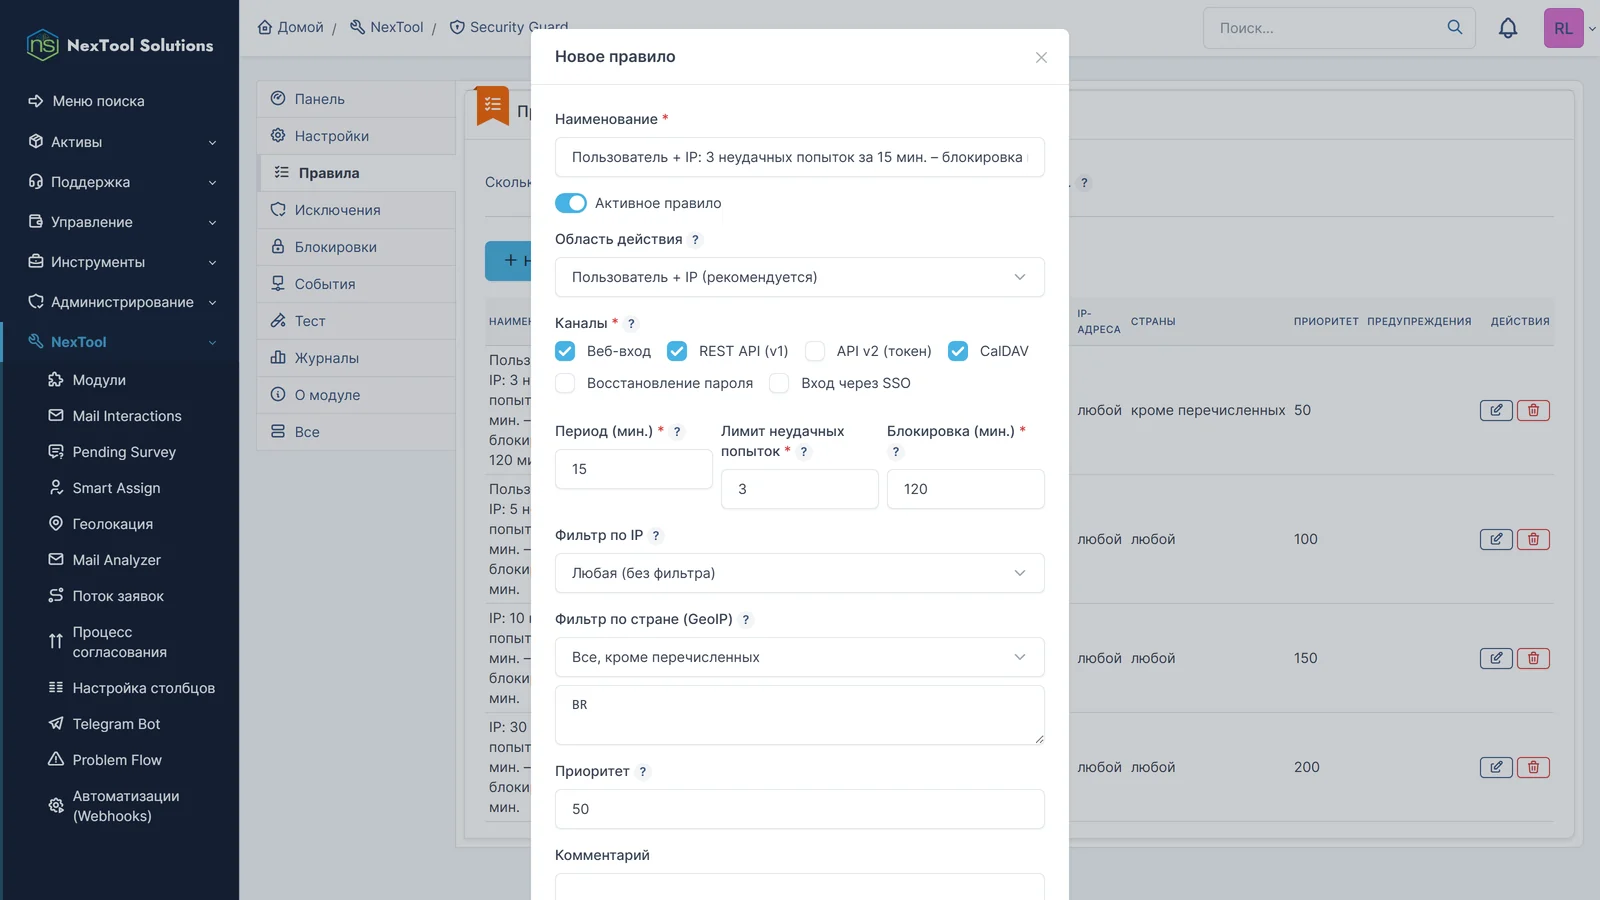This screenshot has height=900, width=1600.
Task: Expand Активы menu in sidebar
Action: point(120,142)
